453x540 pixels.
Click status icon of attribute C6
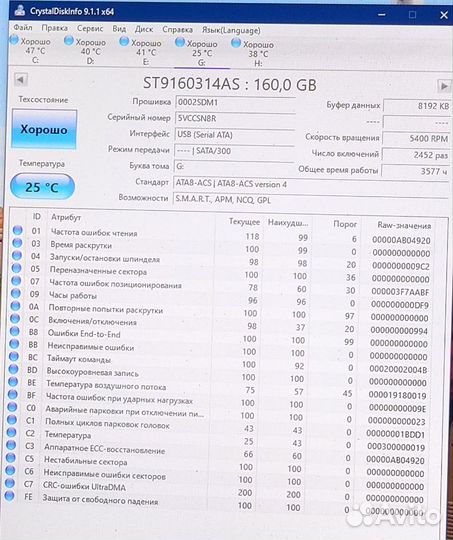click(11, 470)
